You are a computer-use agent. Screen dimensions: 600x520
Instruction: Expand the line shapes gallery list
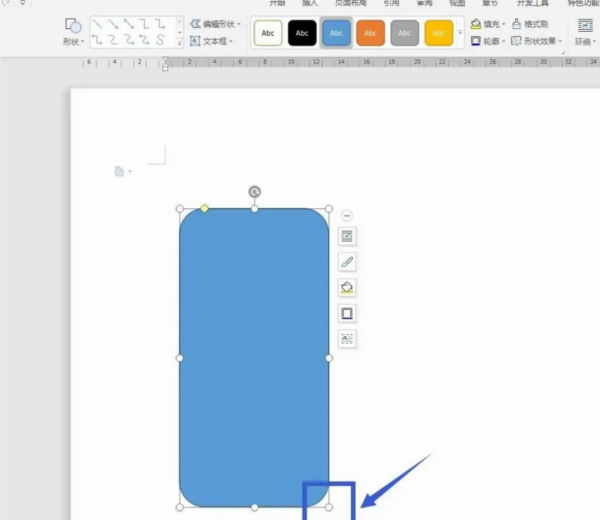[179, 43]
